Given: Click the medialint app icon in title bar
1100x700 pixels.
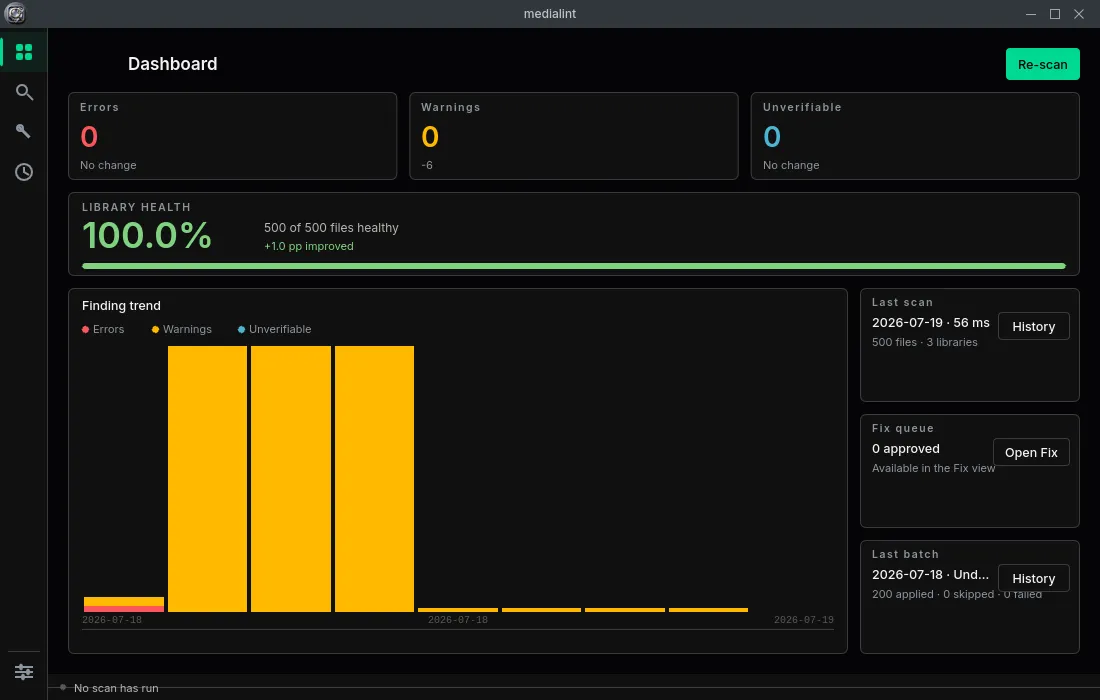Looking at the screenshot, I should 15,13.
